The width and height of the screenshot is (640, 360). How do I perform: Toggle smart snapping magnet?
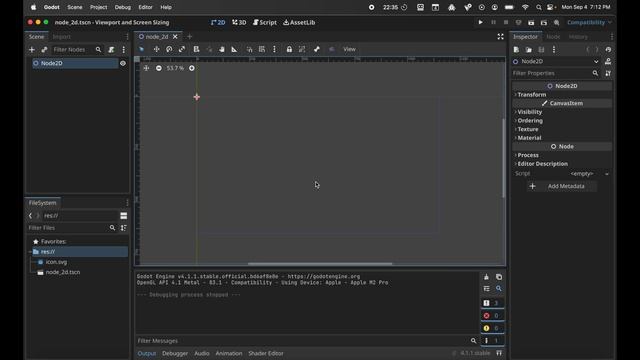click(x=249, y=49)
